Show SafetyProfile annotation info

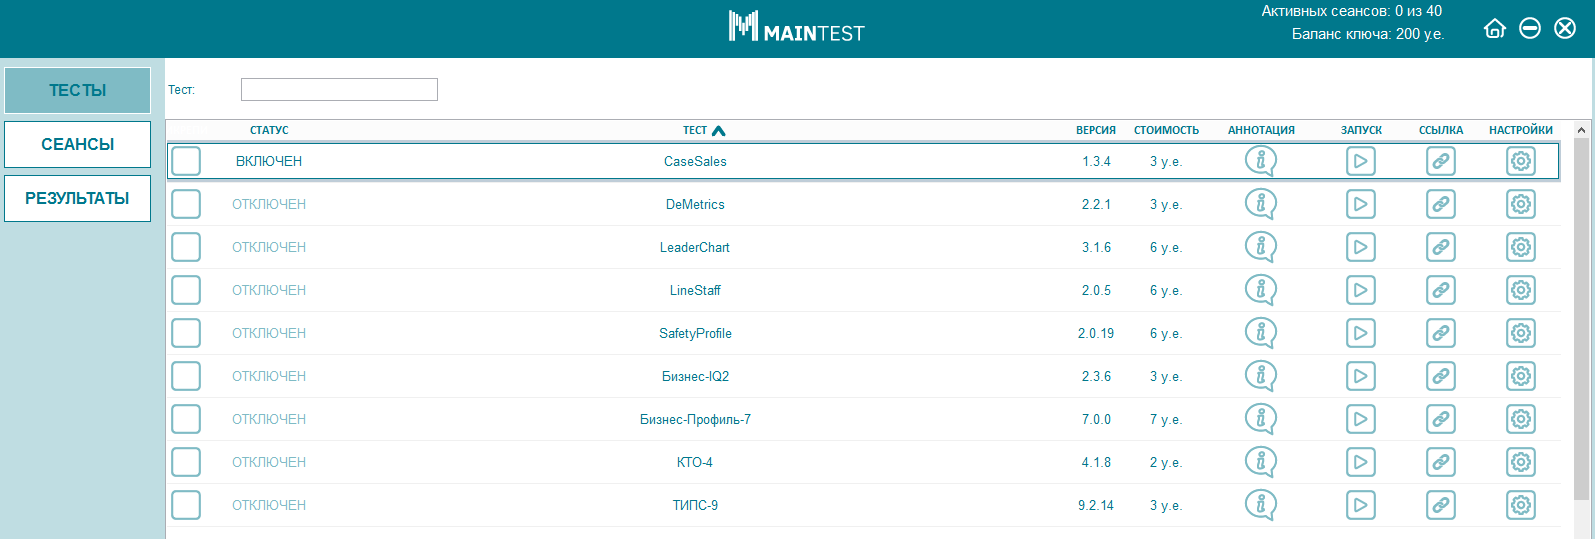click(x=1260, y=333)
